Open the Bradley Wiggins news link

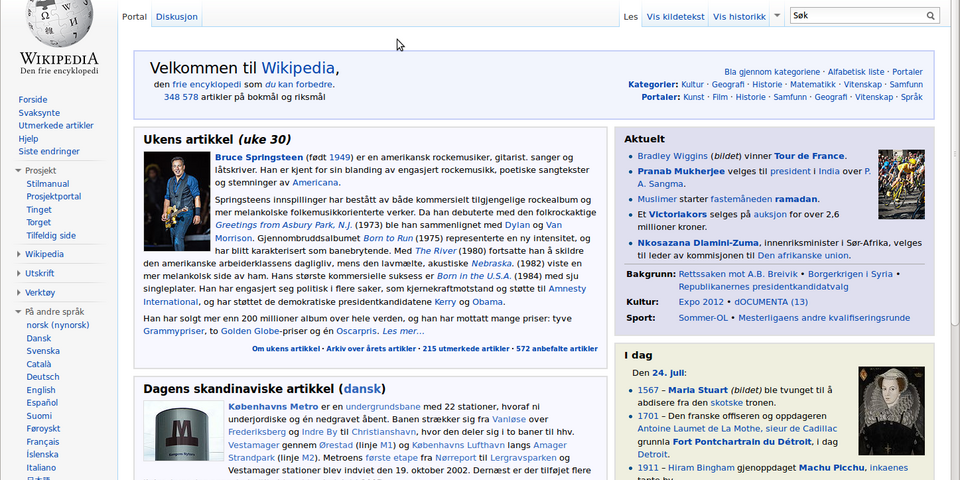coord(673,156)
